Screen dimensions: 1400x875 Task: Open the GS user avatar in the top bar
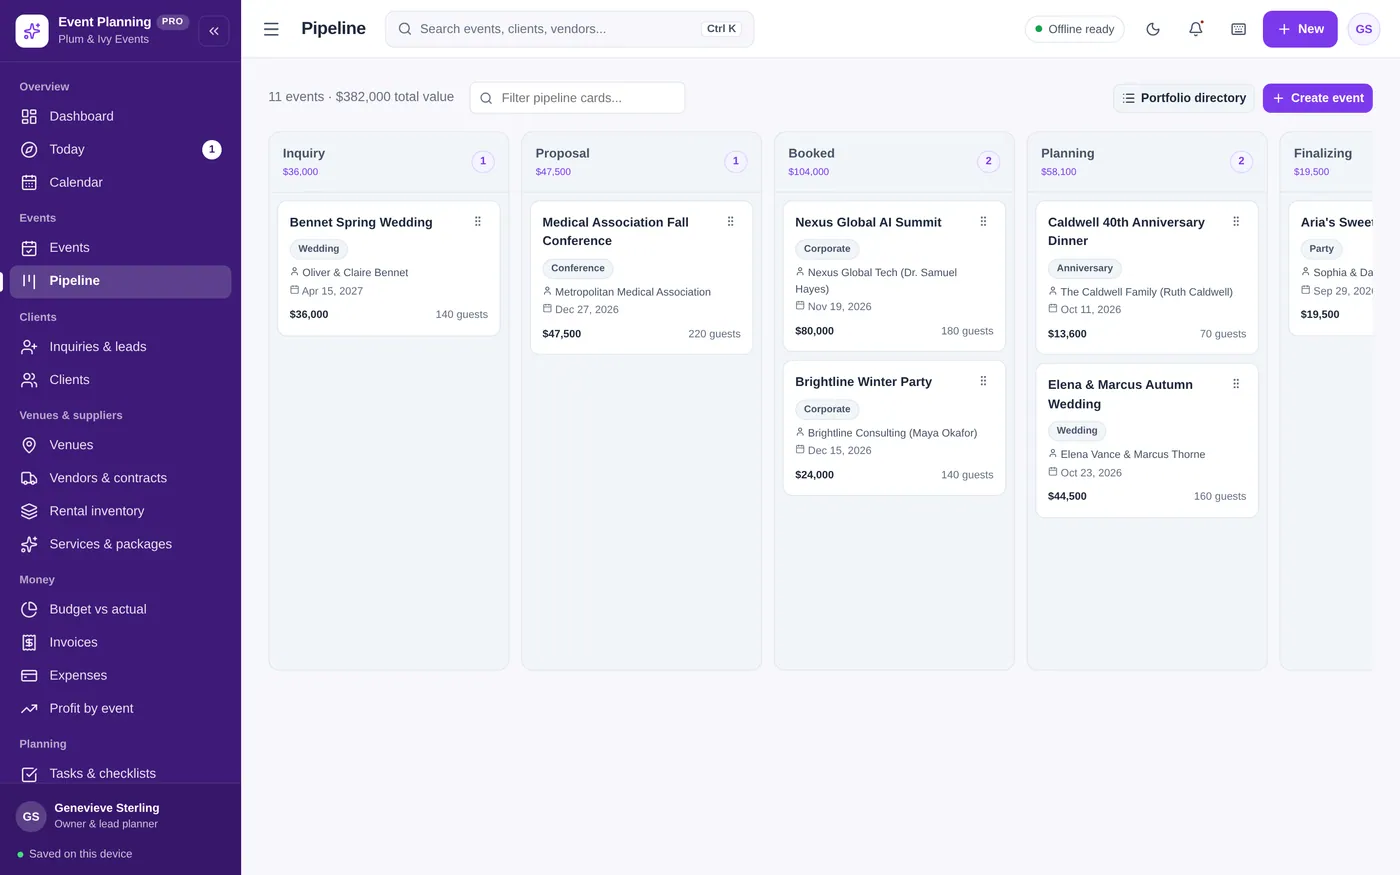coord(1364,29)
